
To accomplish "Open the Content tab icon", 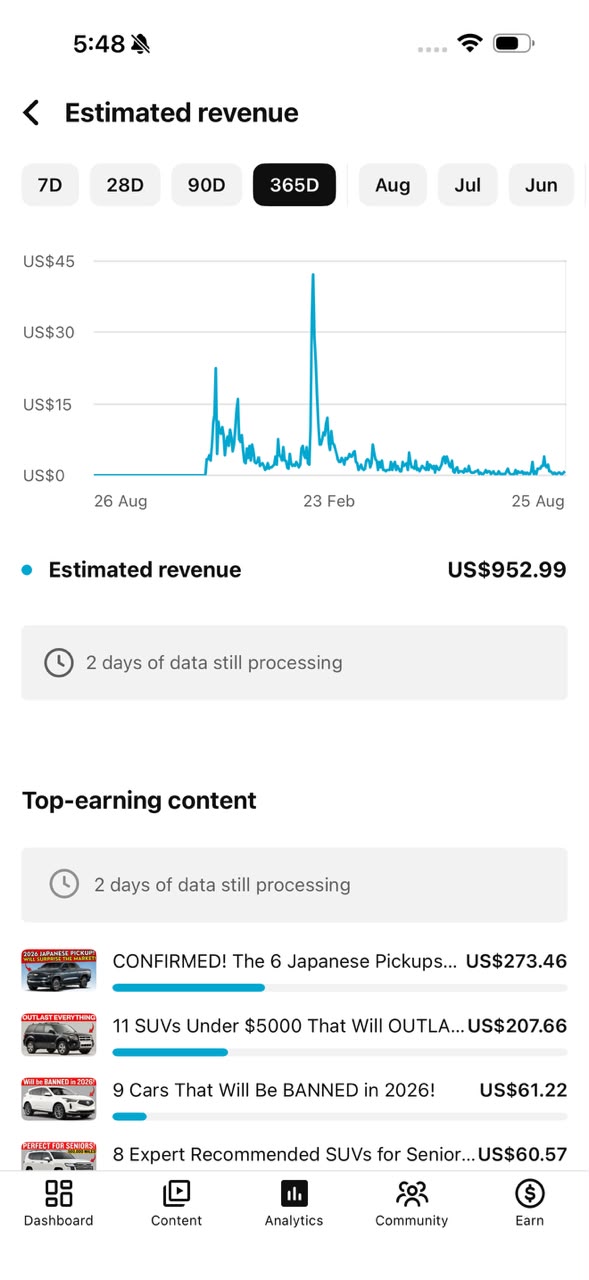I will tap(176, 1193).
